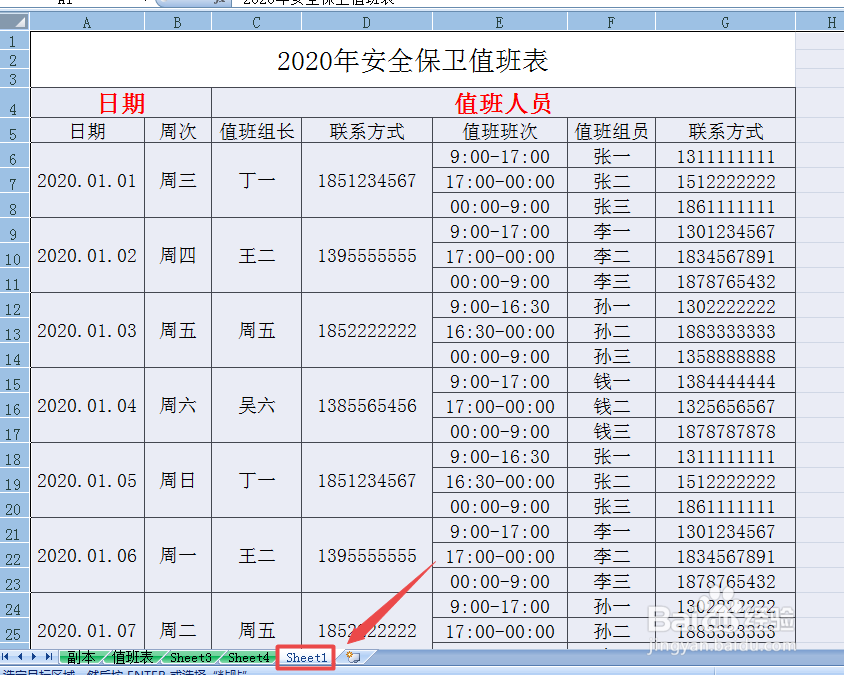Select the Sheet3 tab
Viewport: 844px width, 675px height.
click(x=190, y=657)
